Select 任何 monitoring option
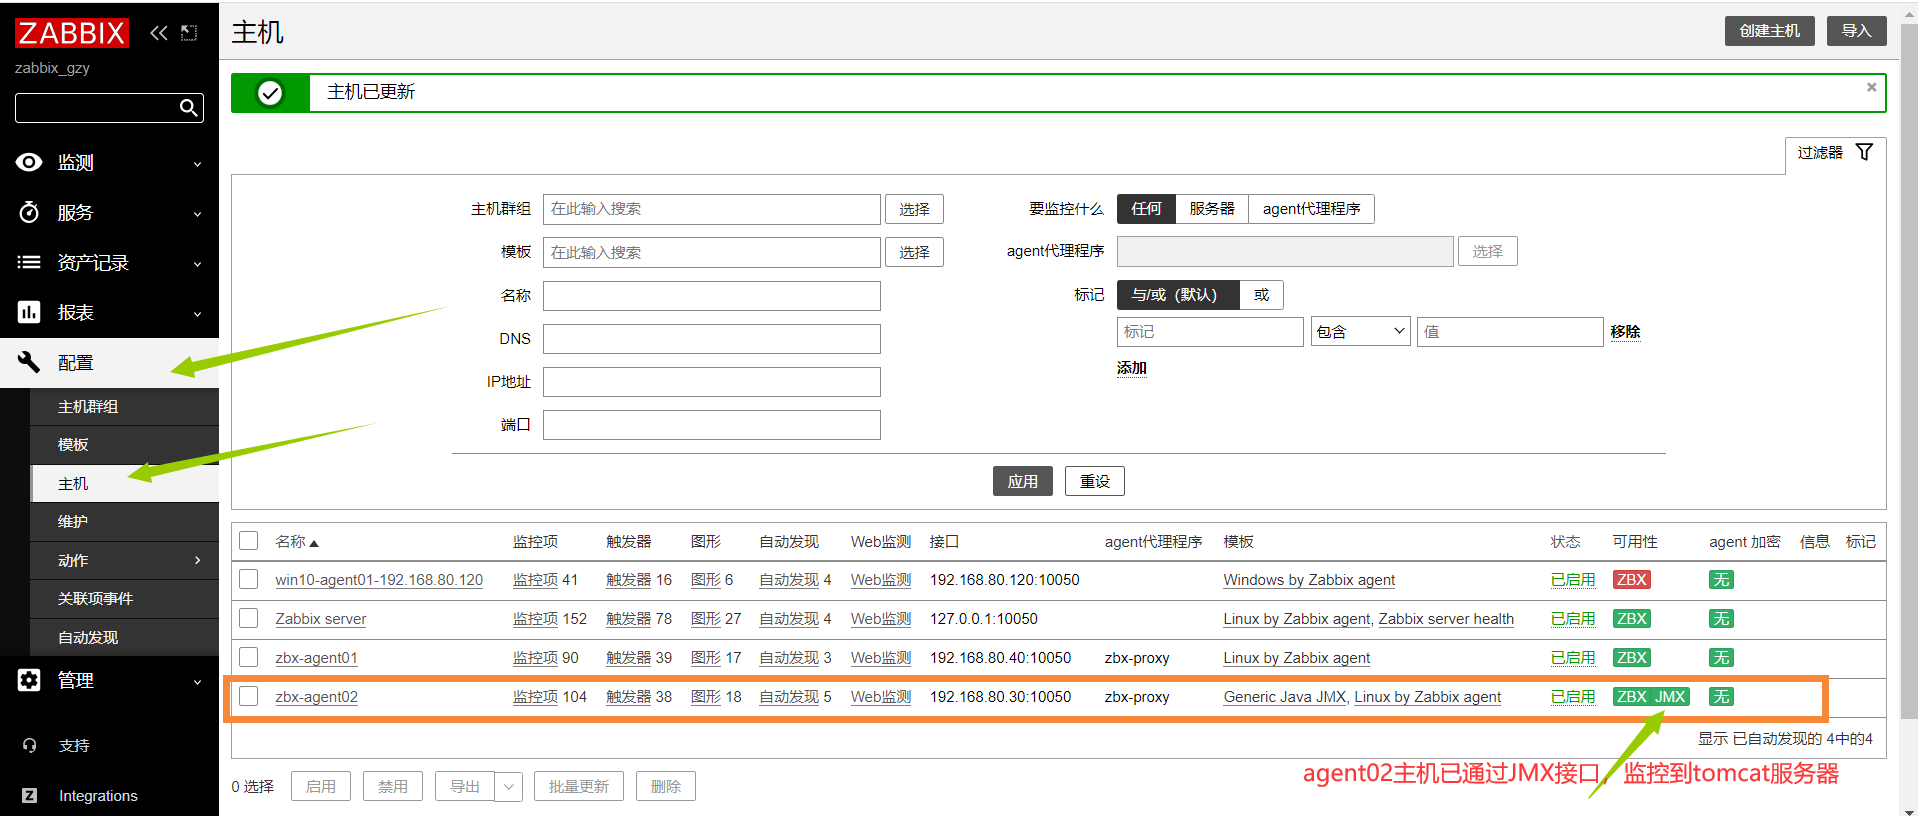The width and height of the screenshot is (1918, 816). 1146,208
